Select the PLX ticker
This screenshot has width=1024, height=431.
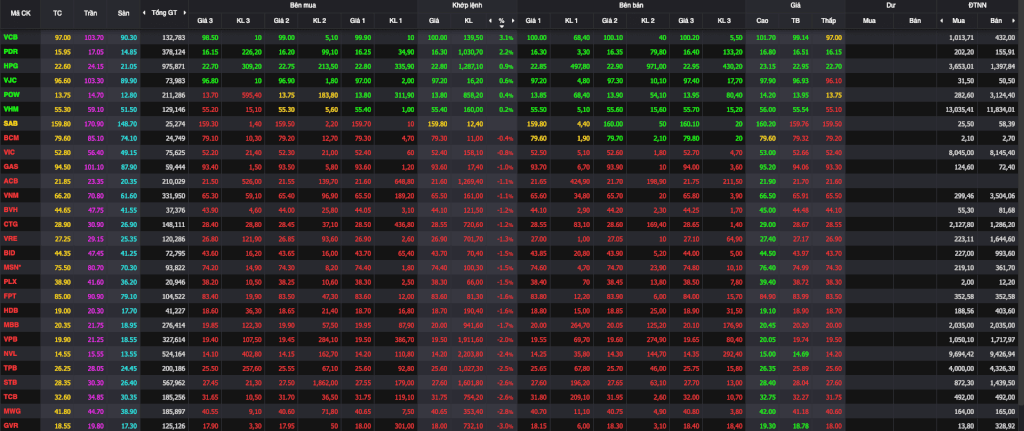[x=10, y=281]
